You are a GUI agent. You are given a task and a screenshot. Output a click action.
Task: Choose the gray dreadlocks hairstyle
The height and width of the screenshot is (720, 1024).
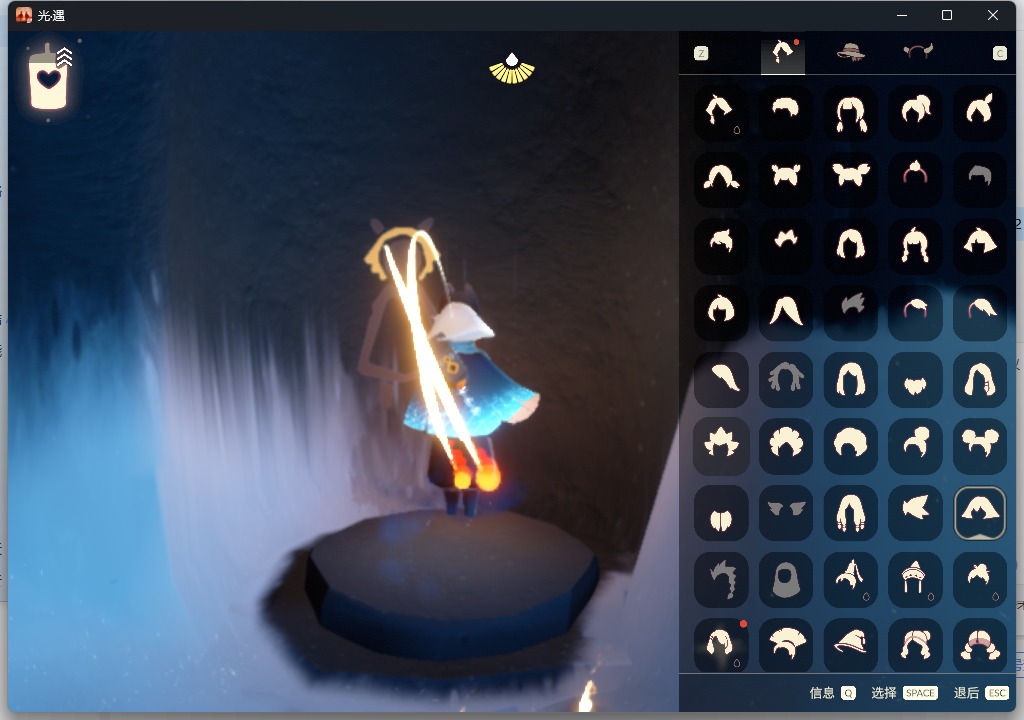click(786, 379)
